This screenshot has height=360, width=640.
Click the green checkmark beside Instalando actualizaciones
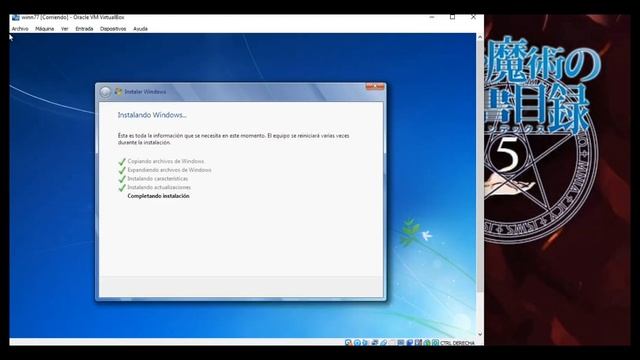122,188
